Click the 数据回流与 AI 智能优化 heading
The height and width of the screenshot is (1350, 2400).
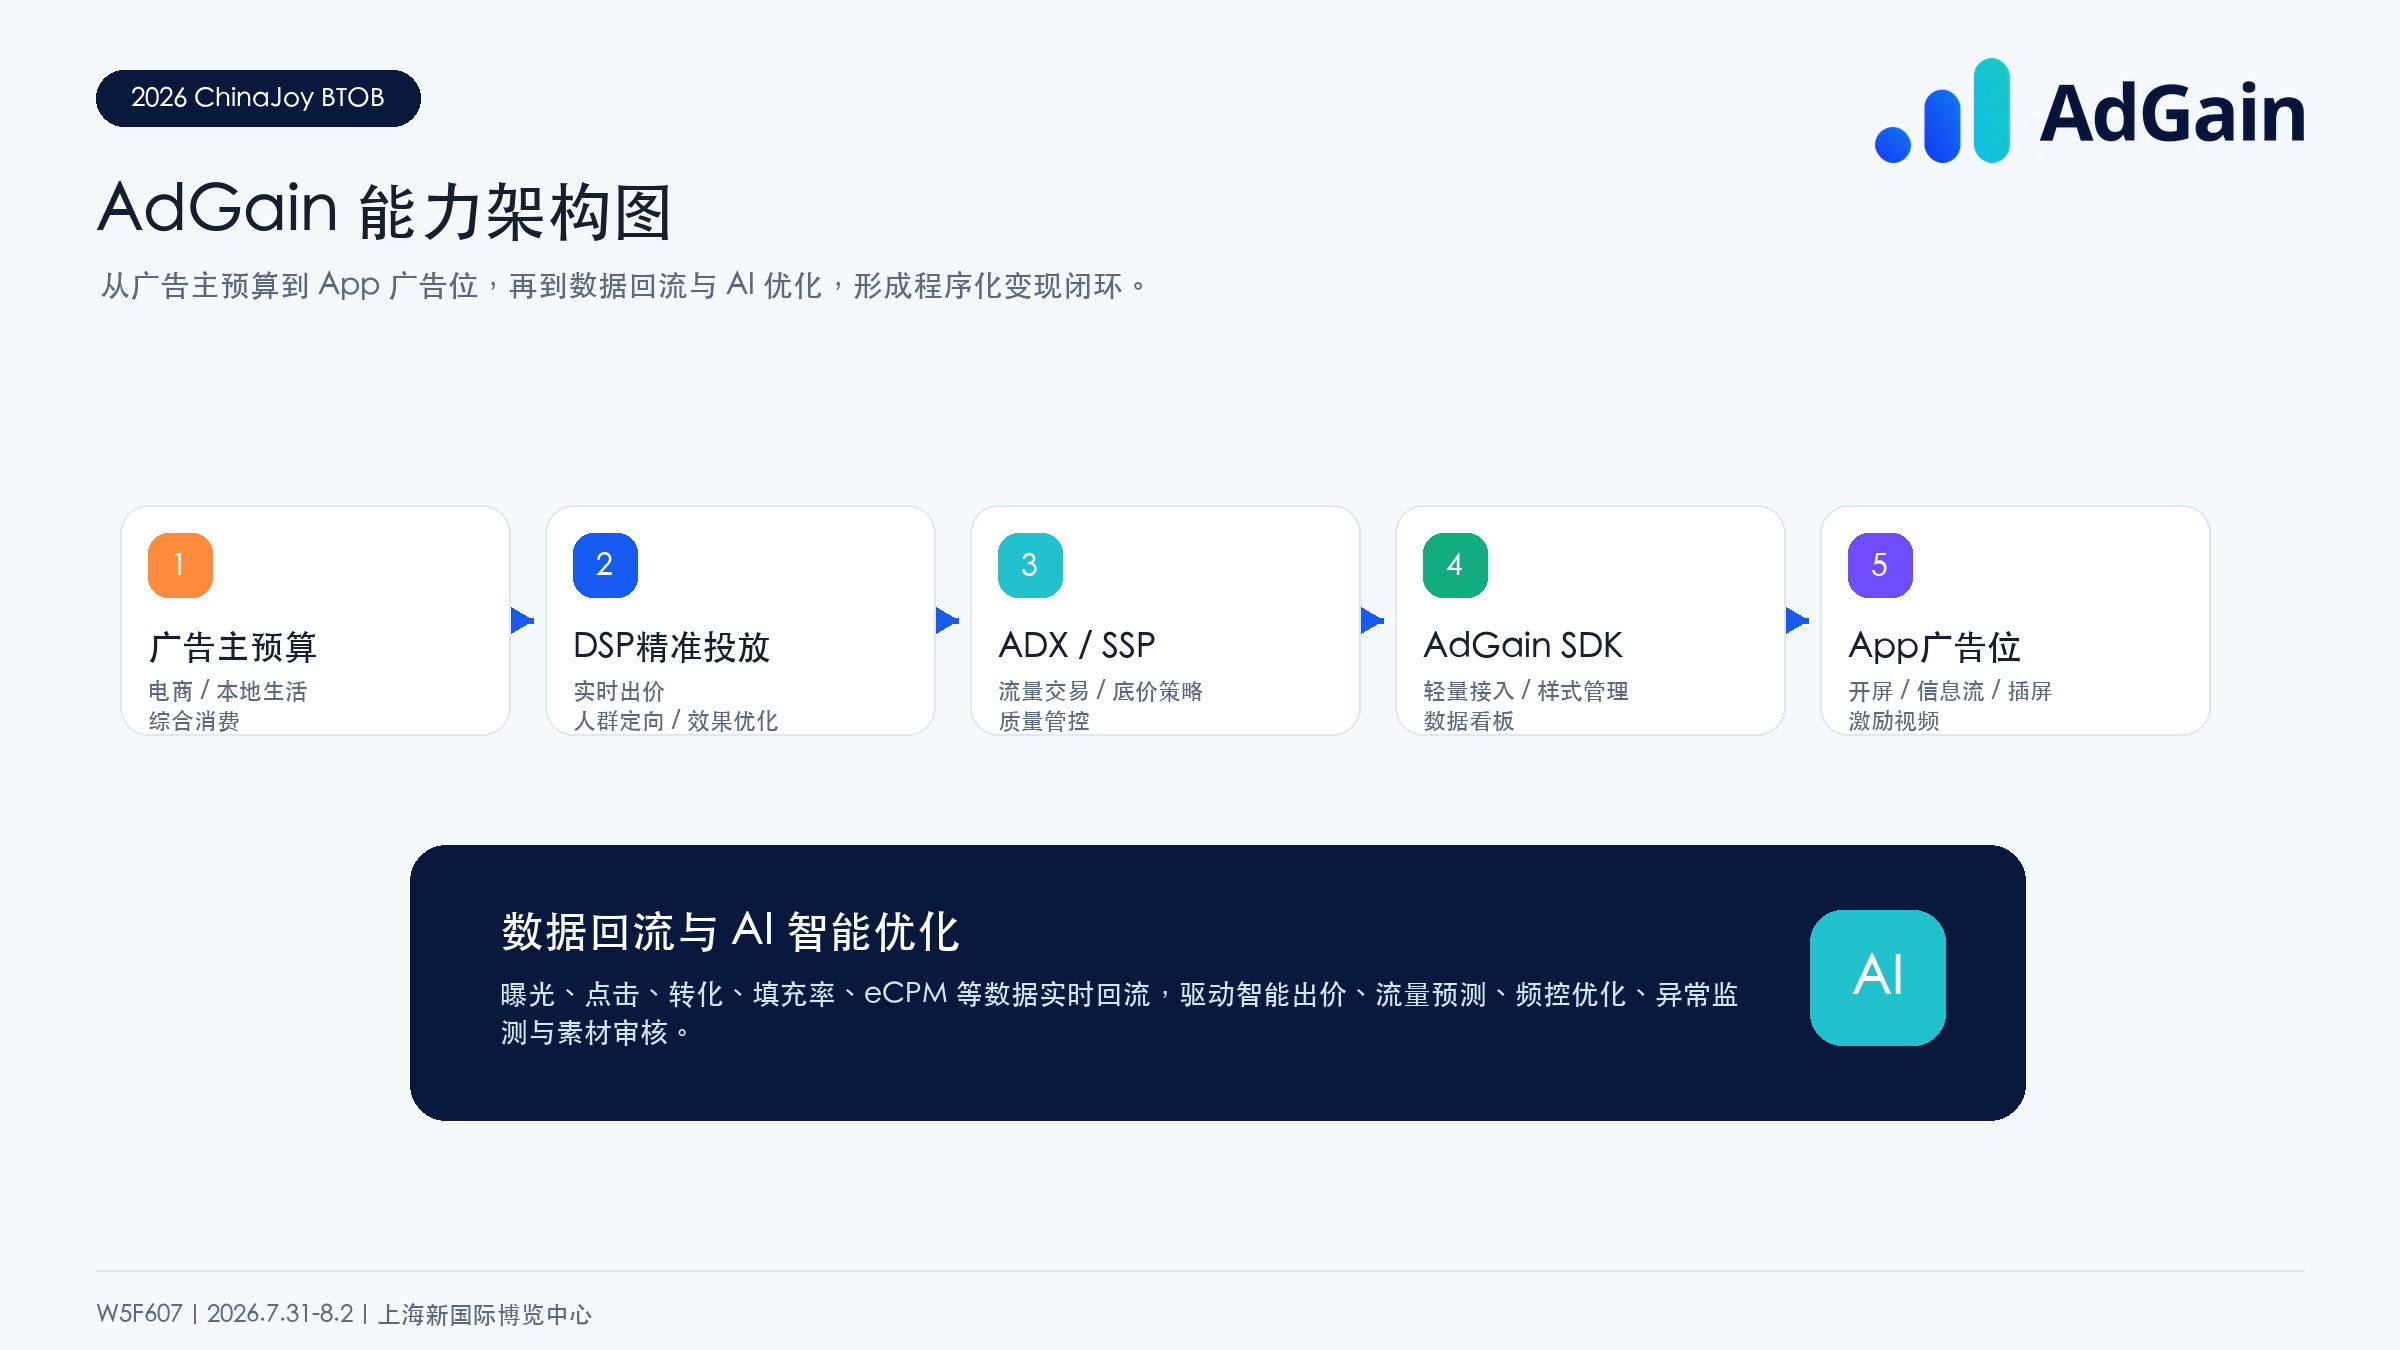[x=730, y=931]
